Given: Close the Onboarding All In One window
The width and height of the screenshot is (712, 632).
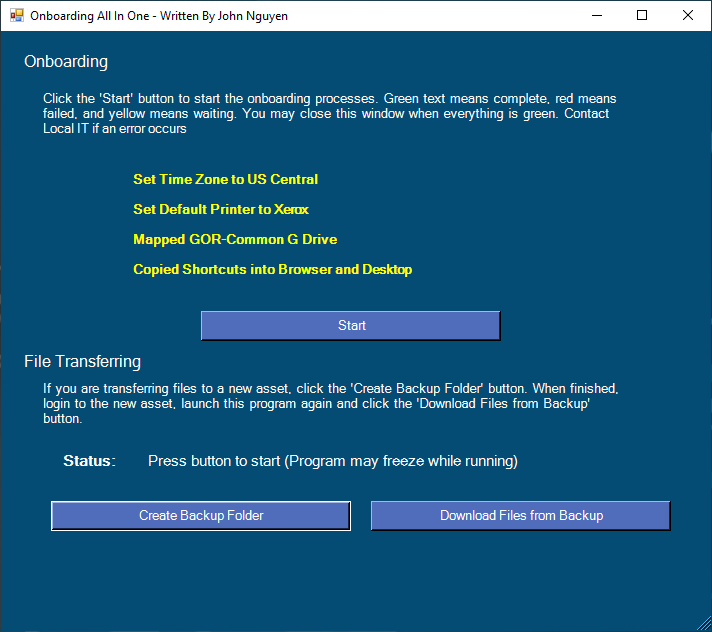Looking at the screenshot, I should coord(688,15).
